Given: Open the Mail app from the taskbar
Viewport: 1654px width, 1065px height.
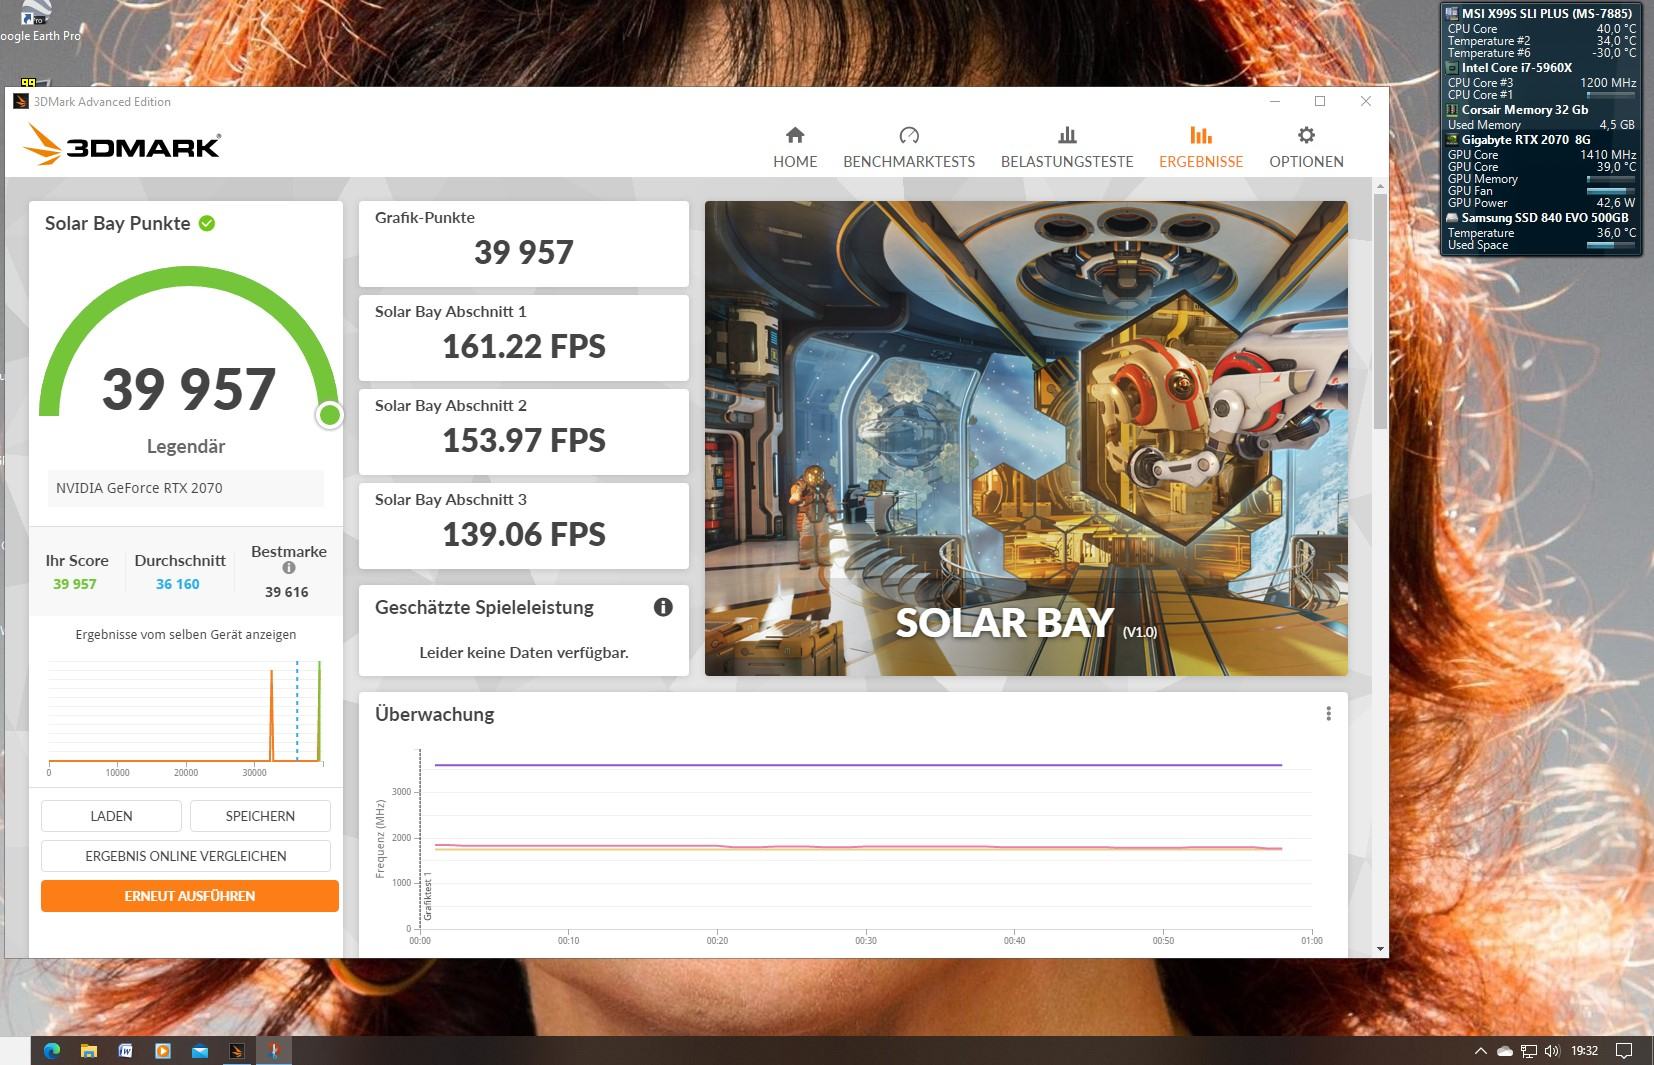Looking at the screenshot, I should pyautogui.click(x=200, y=1050).
